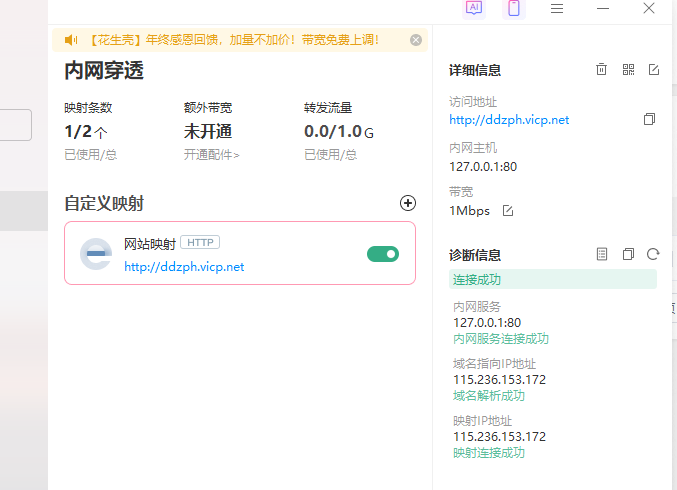The image size is (677, 490).
Task: Dismiss the 花生壳 promotion banner
Action: click(416, 40)
